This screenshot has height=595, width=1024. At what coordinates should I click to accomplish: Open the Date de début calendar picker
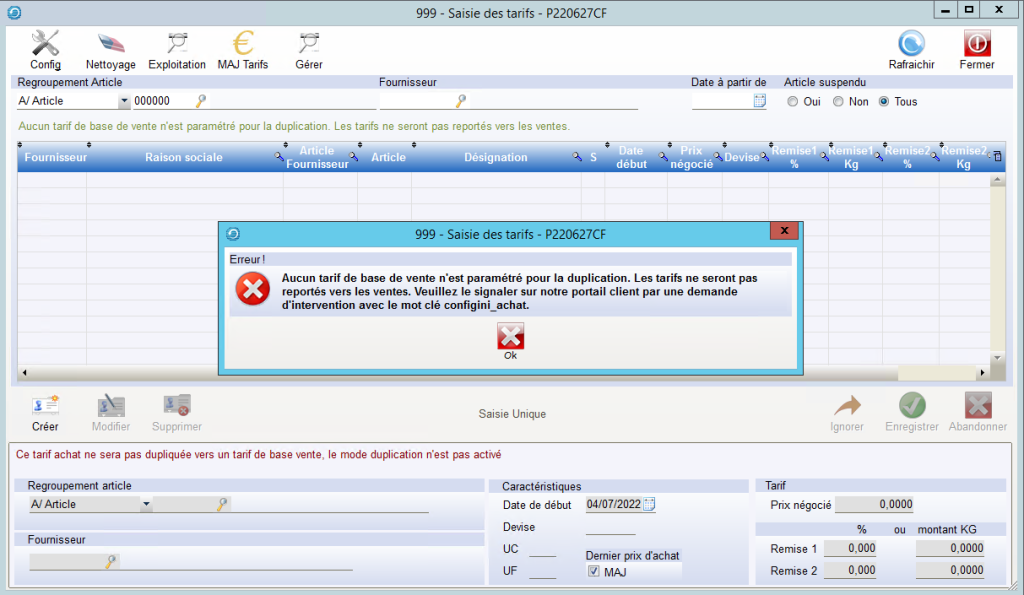649,505
